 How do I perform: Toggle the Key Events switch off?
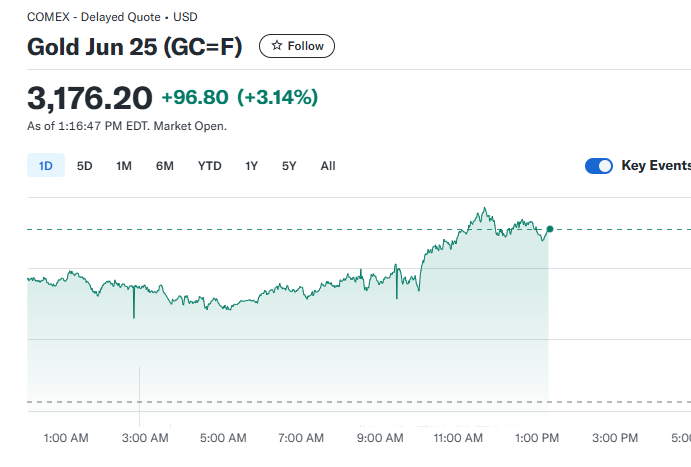pyautogui.click(x=598, y=166)
